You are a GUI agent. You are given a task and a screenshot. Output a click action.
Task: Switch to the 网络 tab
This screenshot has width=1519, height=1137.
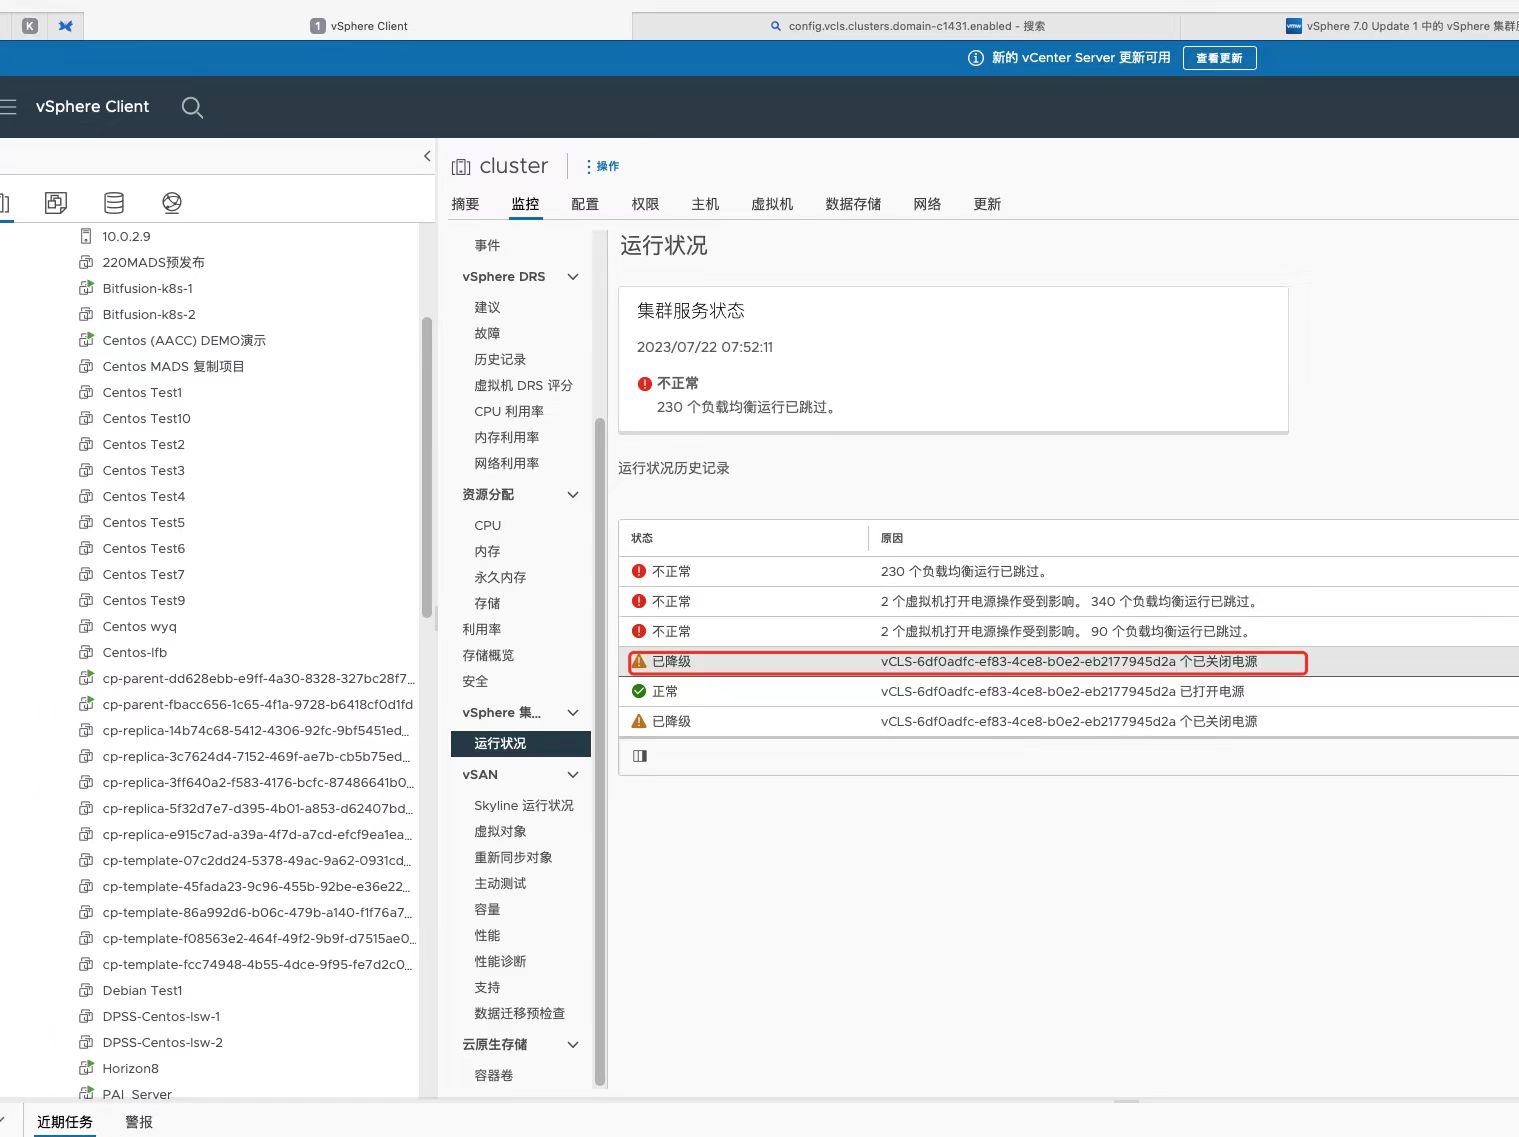tap(927, 204)
